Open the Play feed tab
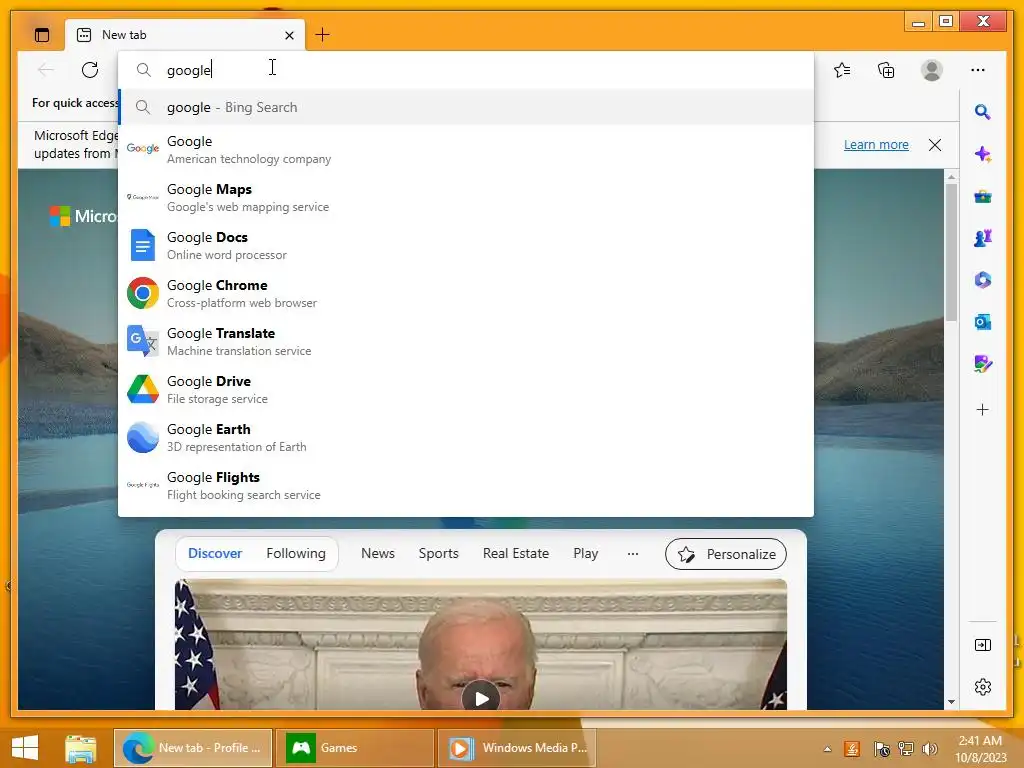The width and height of the screenshot is (1024, 768). pos(586,553)
